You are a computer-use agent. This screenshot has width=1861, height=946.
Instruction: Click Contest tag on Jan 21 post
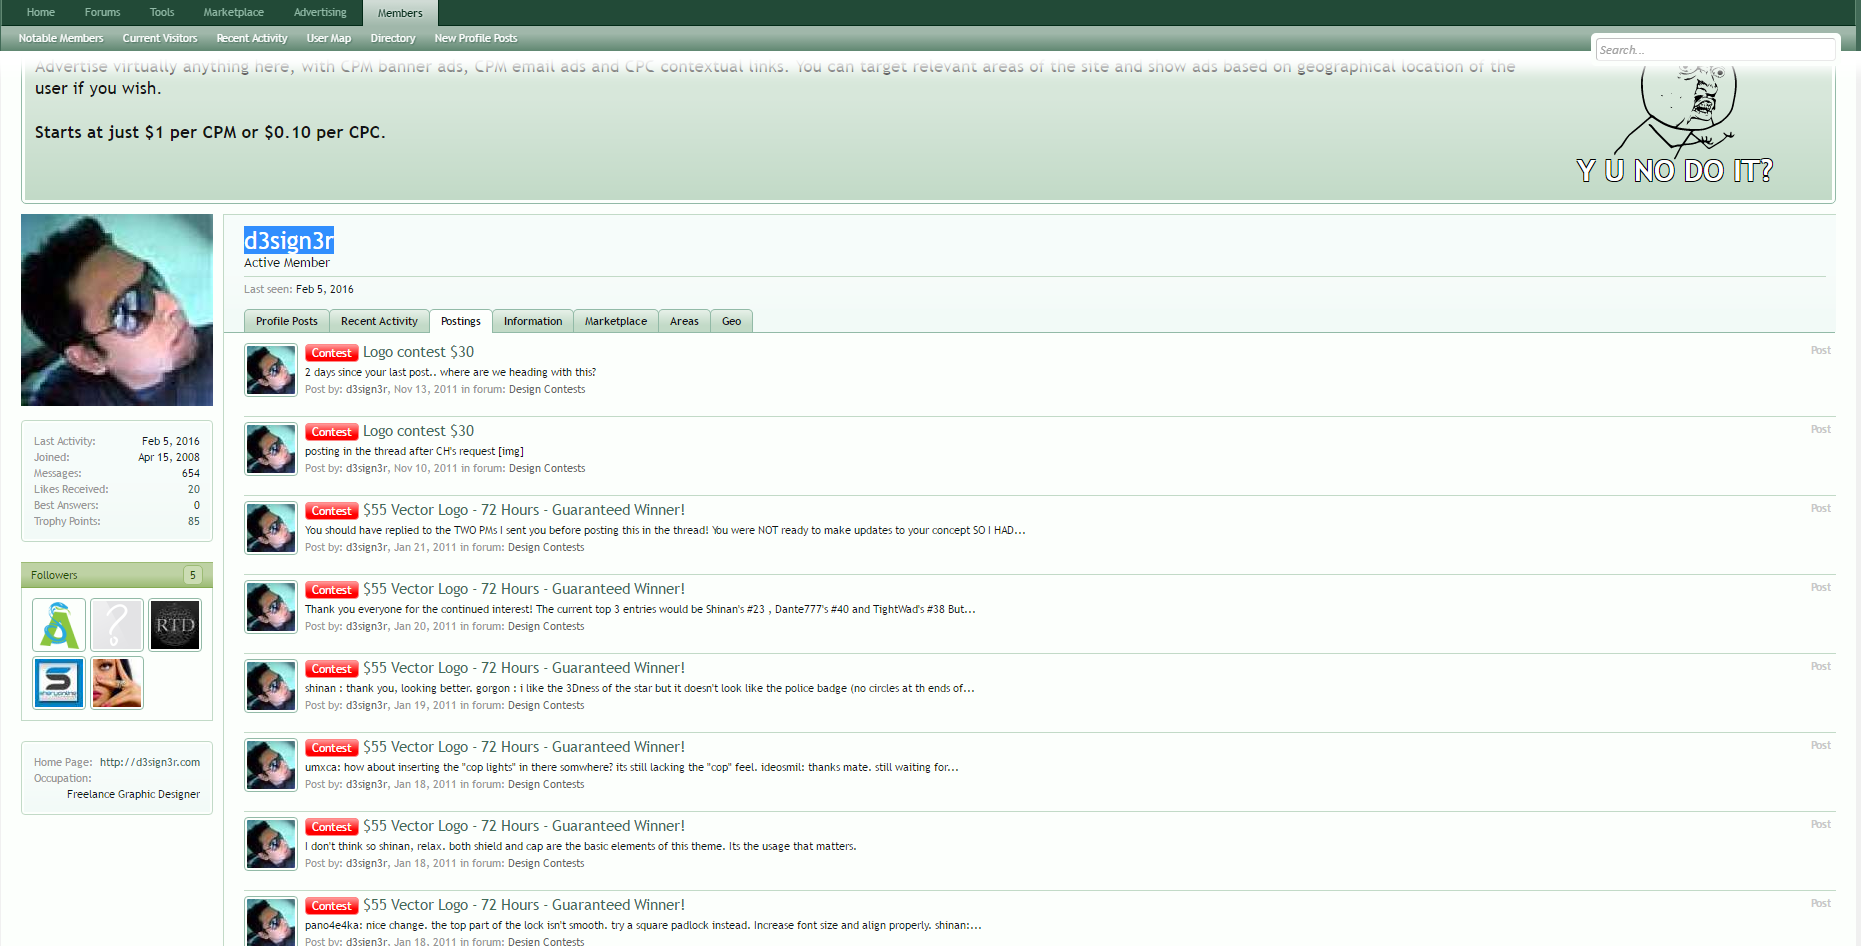331,511
